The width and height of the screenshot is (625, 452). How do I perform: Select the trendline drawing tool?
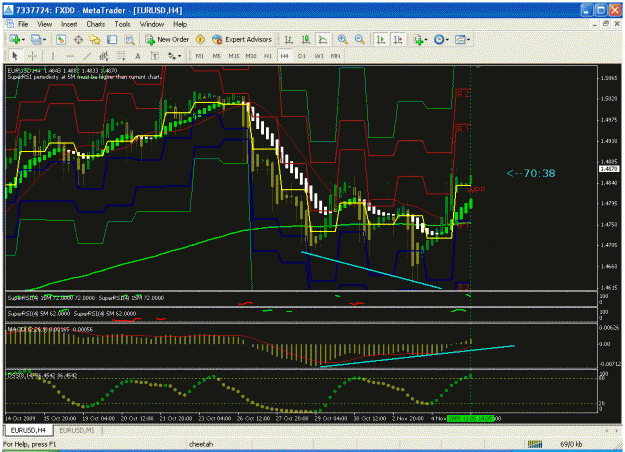click(87, 56)
